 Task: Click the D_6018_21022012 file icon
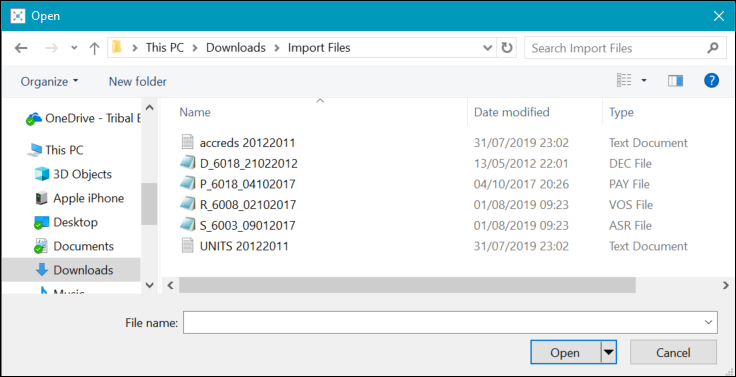point(187,163)
